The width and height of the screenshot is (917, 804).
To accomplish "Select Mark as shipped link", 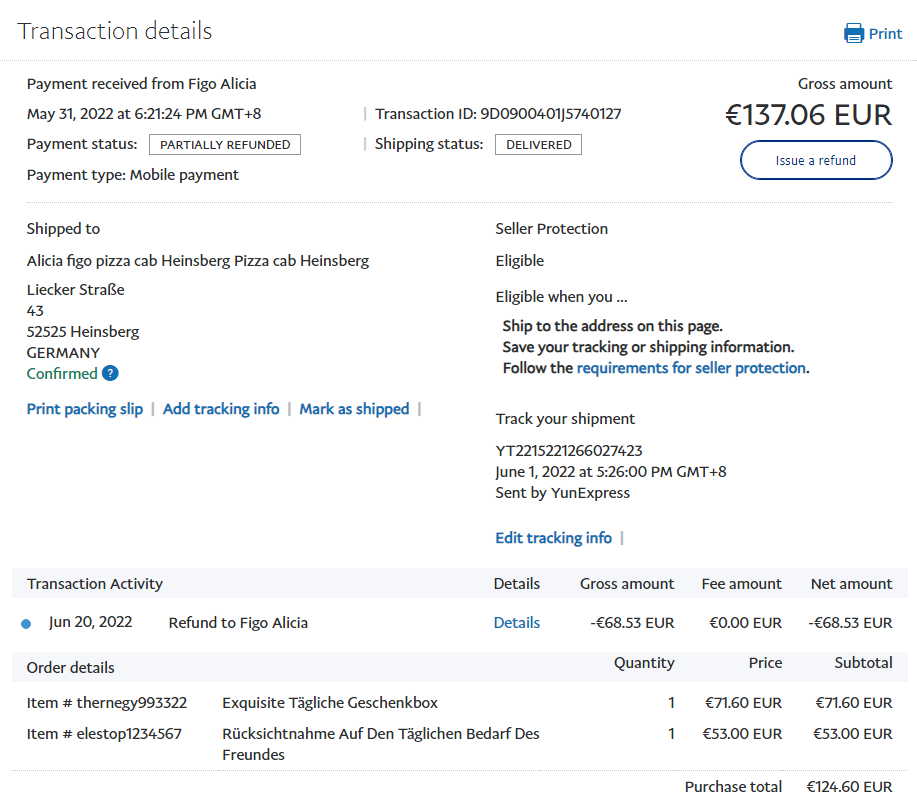I will point(354,409).
